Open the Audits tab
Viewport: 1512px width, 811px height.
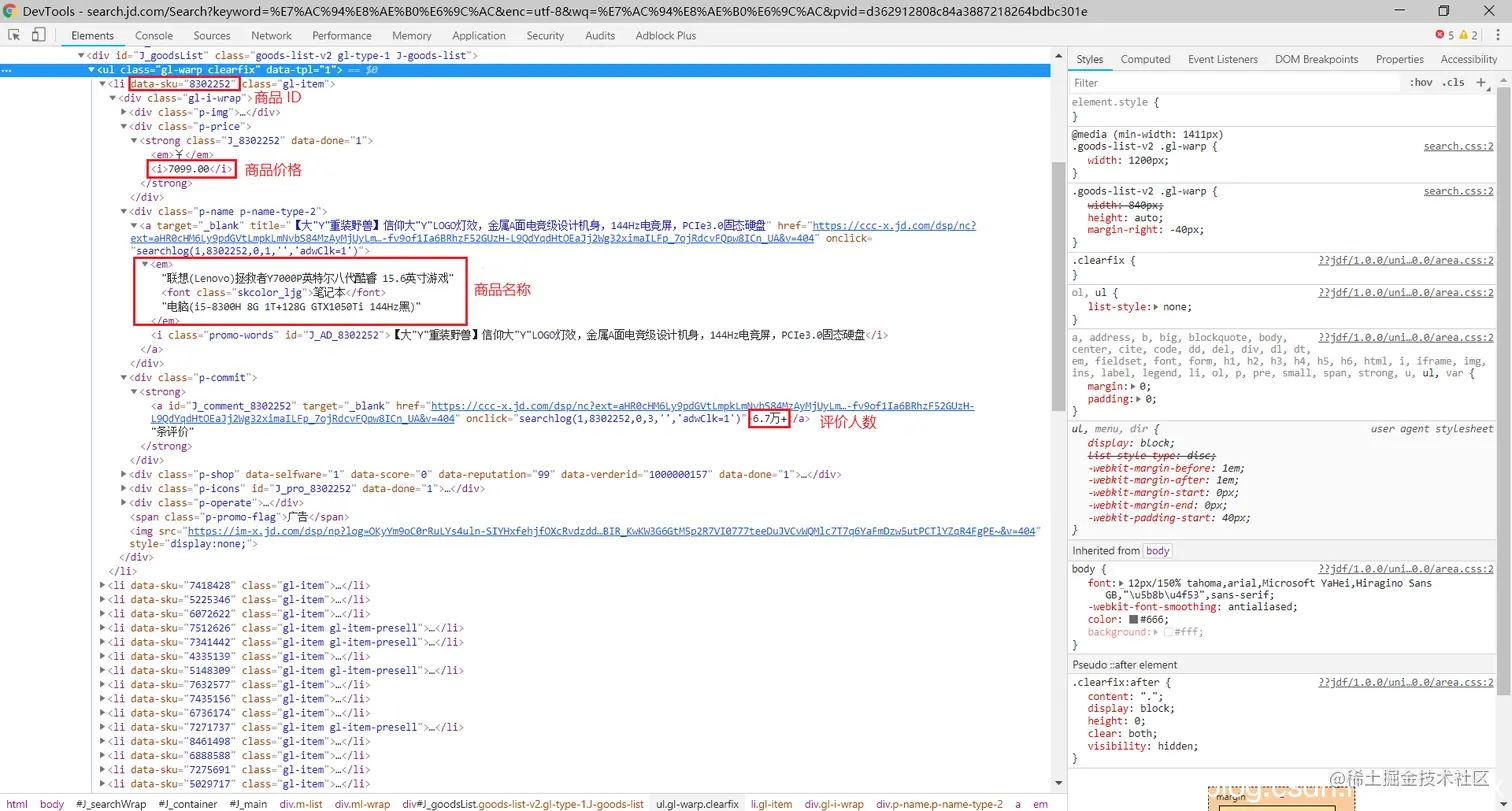pos(600,35)
